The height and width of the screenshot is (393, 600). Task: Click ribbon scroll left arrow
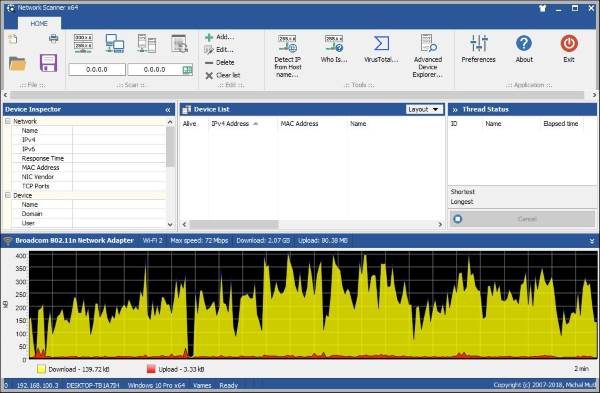[x=5, y=95]
